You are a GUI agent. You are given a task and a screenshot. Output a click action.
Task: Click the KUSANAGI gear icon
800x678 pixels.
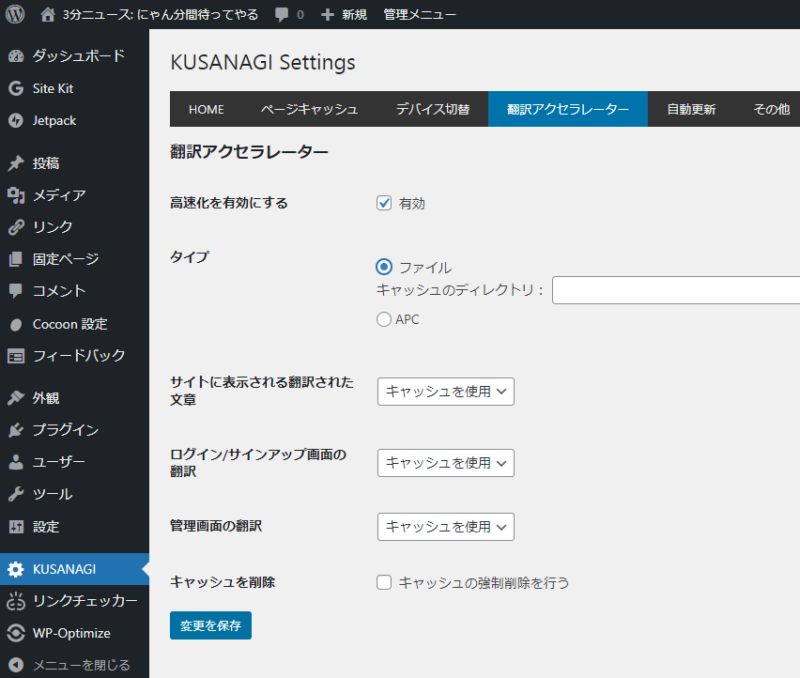point(16,569)
